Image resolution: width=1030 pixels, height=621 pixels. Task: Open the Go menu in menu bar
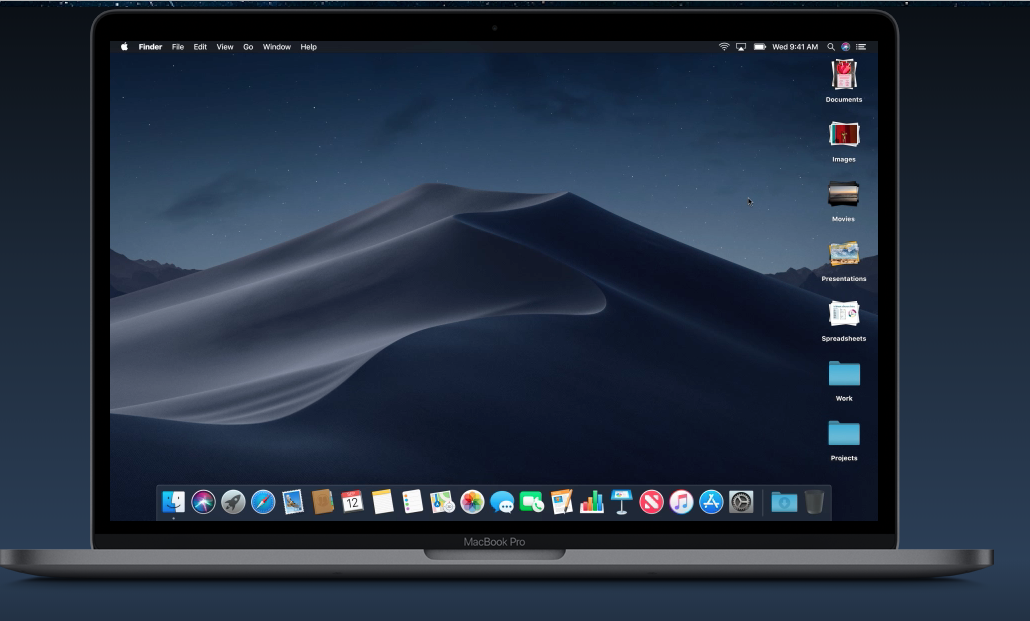248,47
